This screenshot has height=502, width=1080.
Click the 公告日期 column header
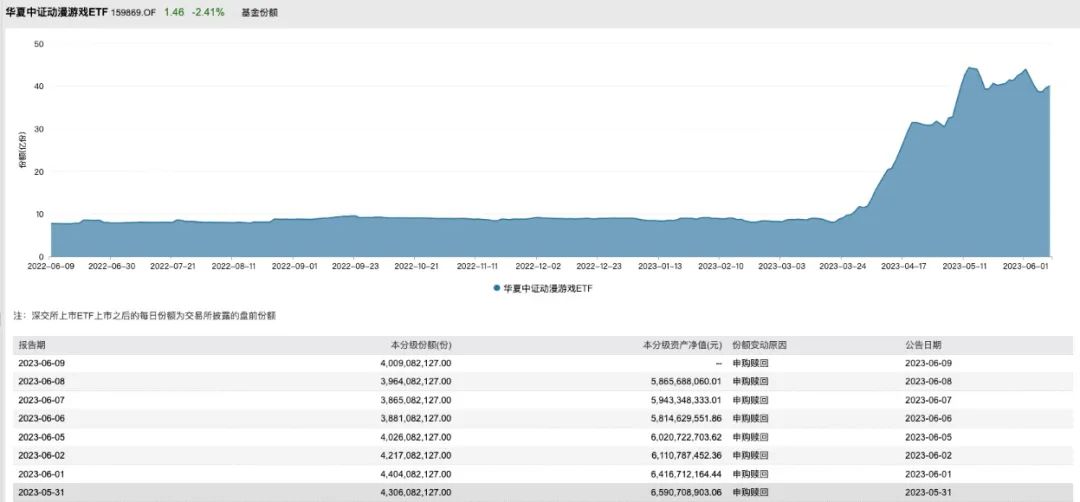click(923, 345)
